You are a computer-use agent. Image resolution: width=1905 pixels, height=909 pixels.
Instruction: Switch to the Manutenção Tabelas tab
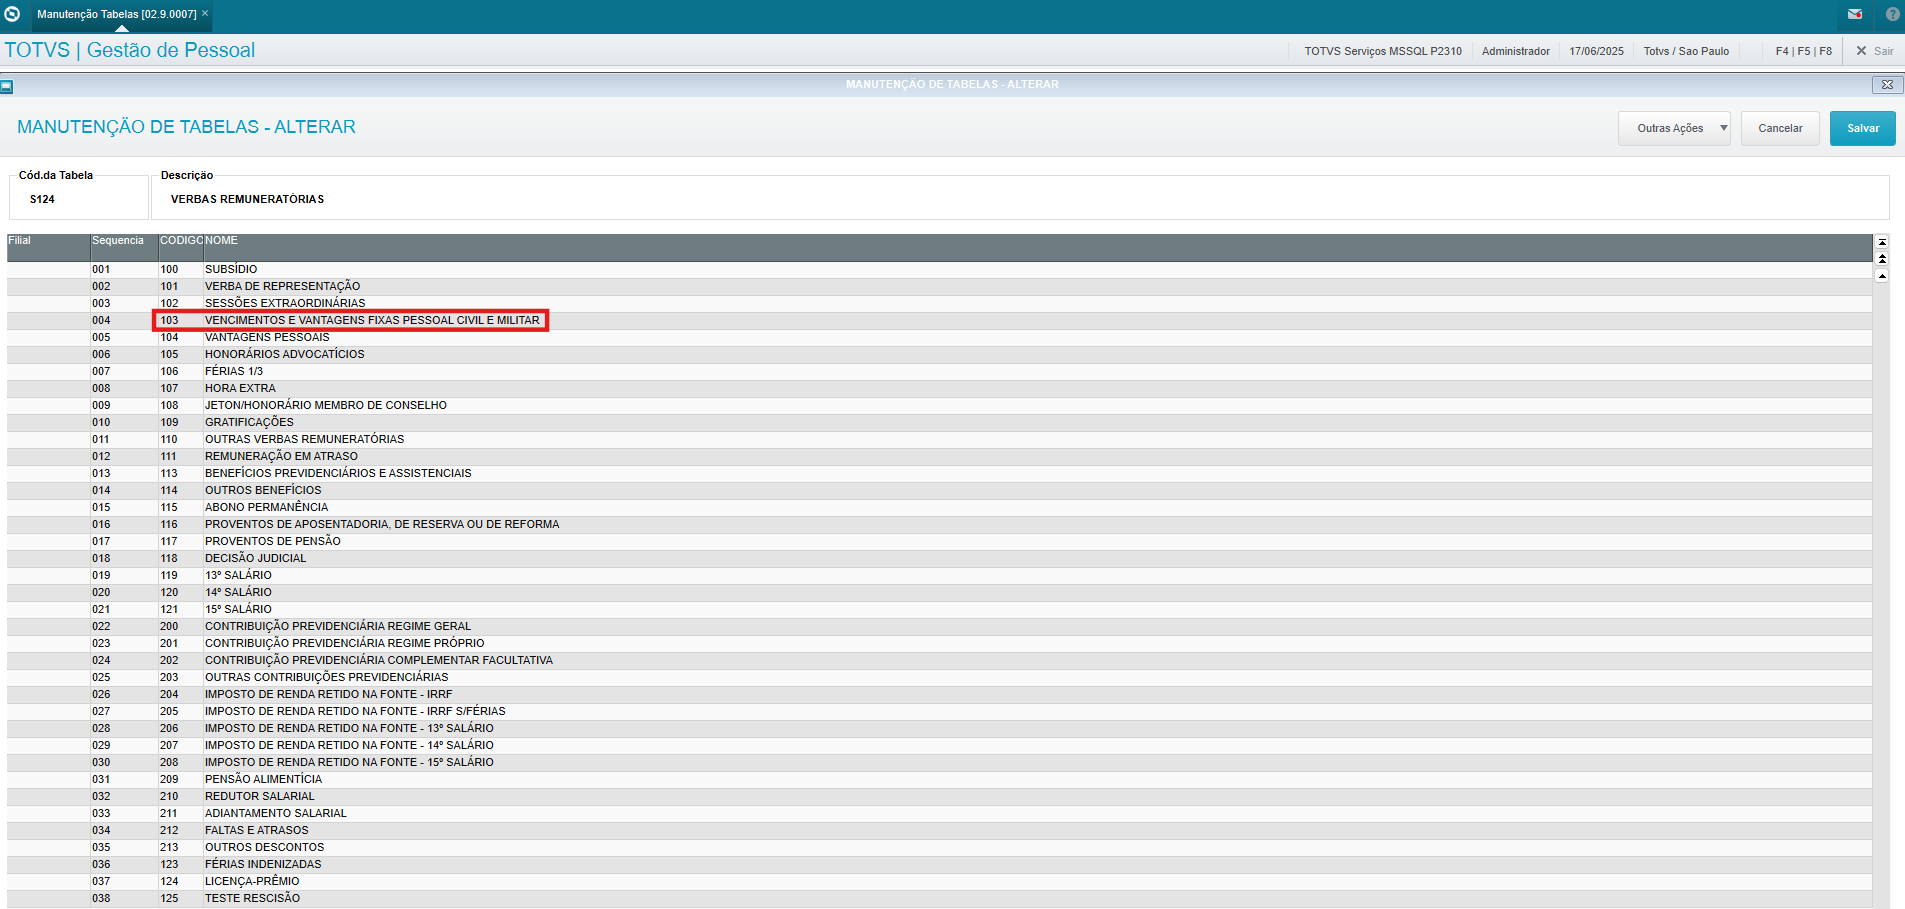(x=116, y=14)
